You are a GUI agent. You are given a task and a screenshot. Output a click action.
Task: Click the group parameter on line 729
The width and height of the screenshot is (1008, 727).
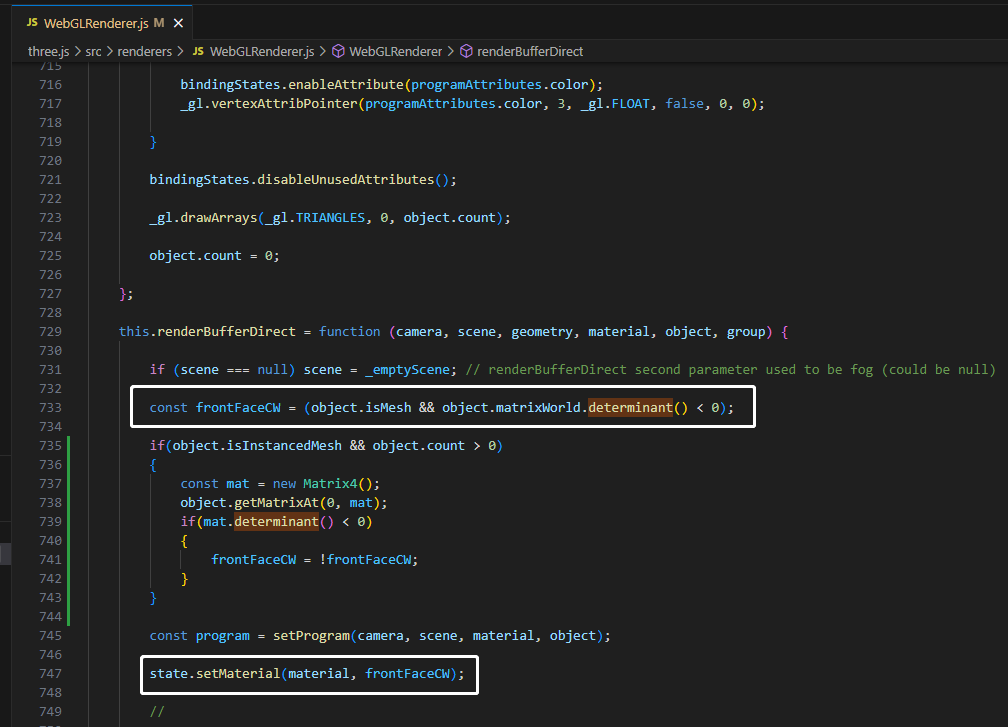click(746, 332)
